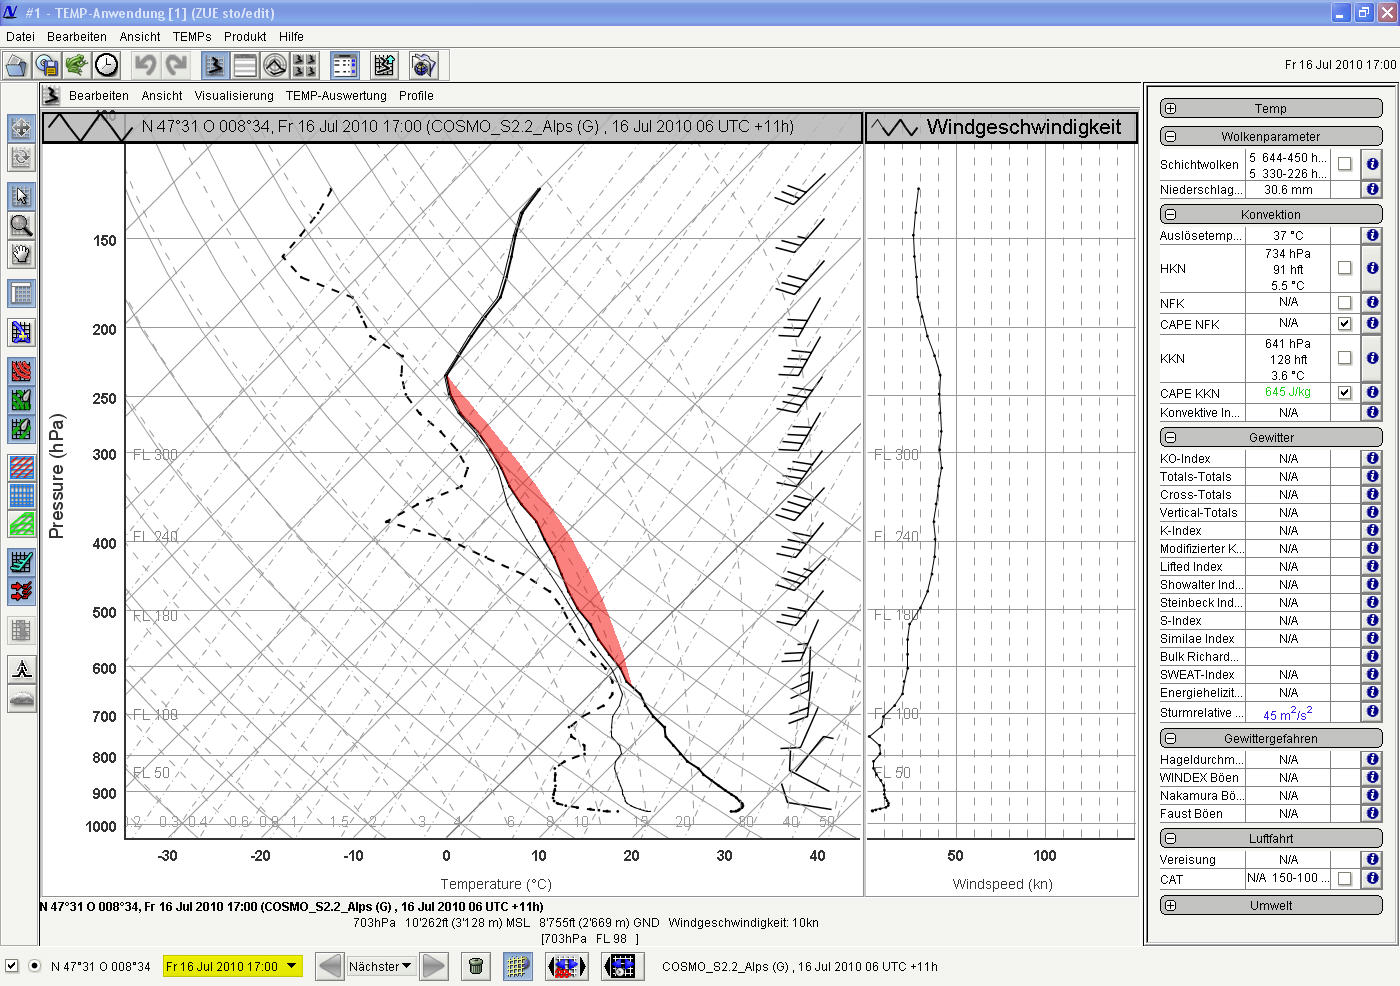This screenshot has height=986, width=1400.
Task: Open file with folder toolbar icon
Action: (x=16, y=66)
